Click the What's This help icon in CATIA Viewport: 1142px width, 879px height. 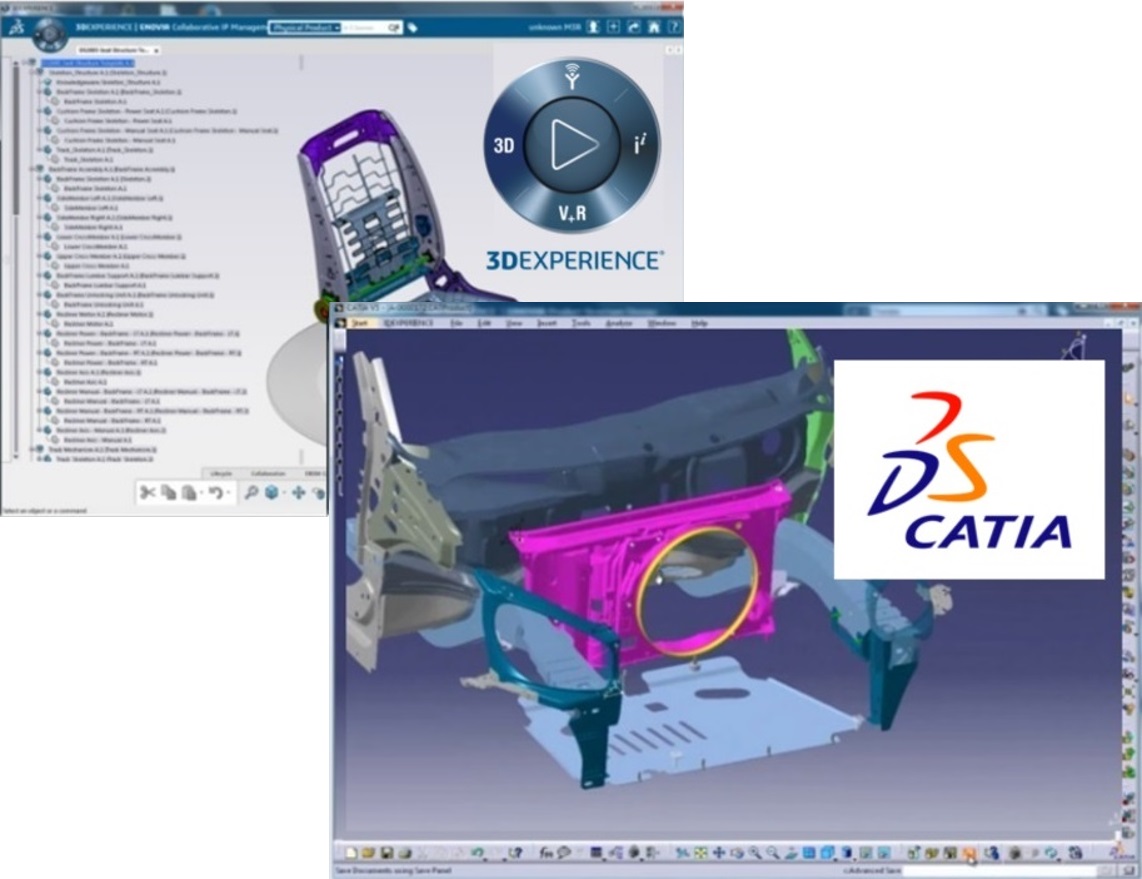click(x=516, y=852)
